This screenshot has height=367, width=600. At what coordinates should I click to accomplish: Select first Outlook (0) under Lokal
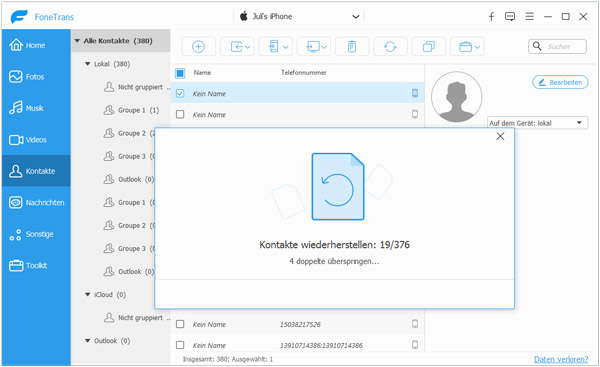[129, 179]
